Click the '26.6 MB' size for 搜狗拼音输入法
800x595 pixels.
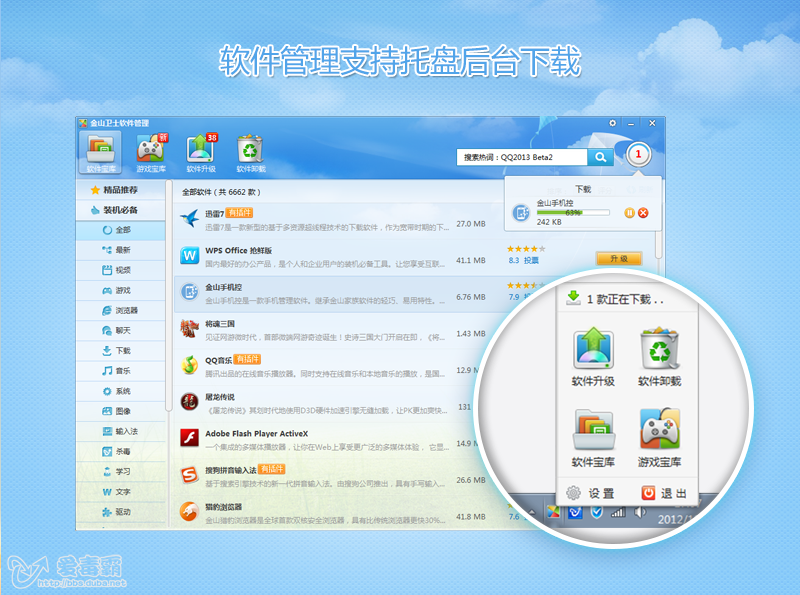pos(471,480)
